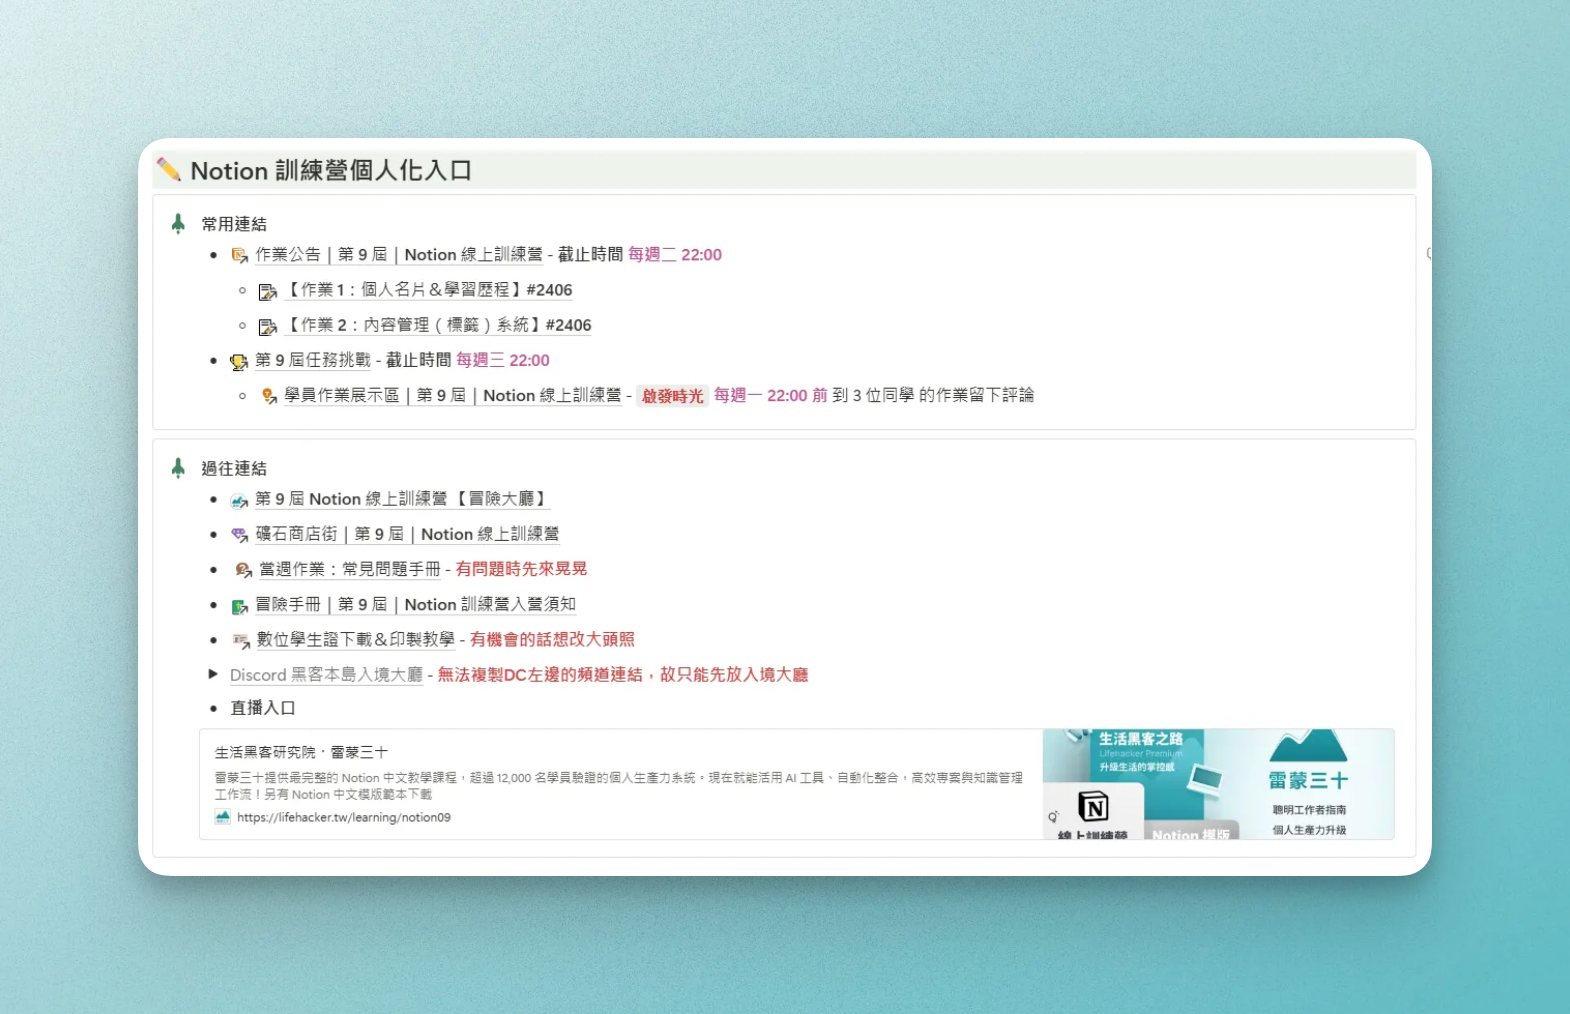Open 作業公告｜第 9 屆｜Notion 線上訓練營 link
This screenshot has height=1014, width=1570.
point(399,254)
